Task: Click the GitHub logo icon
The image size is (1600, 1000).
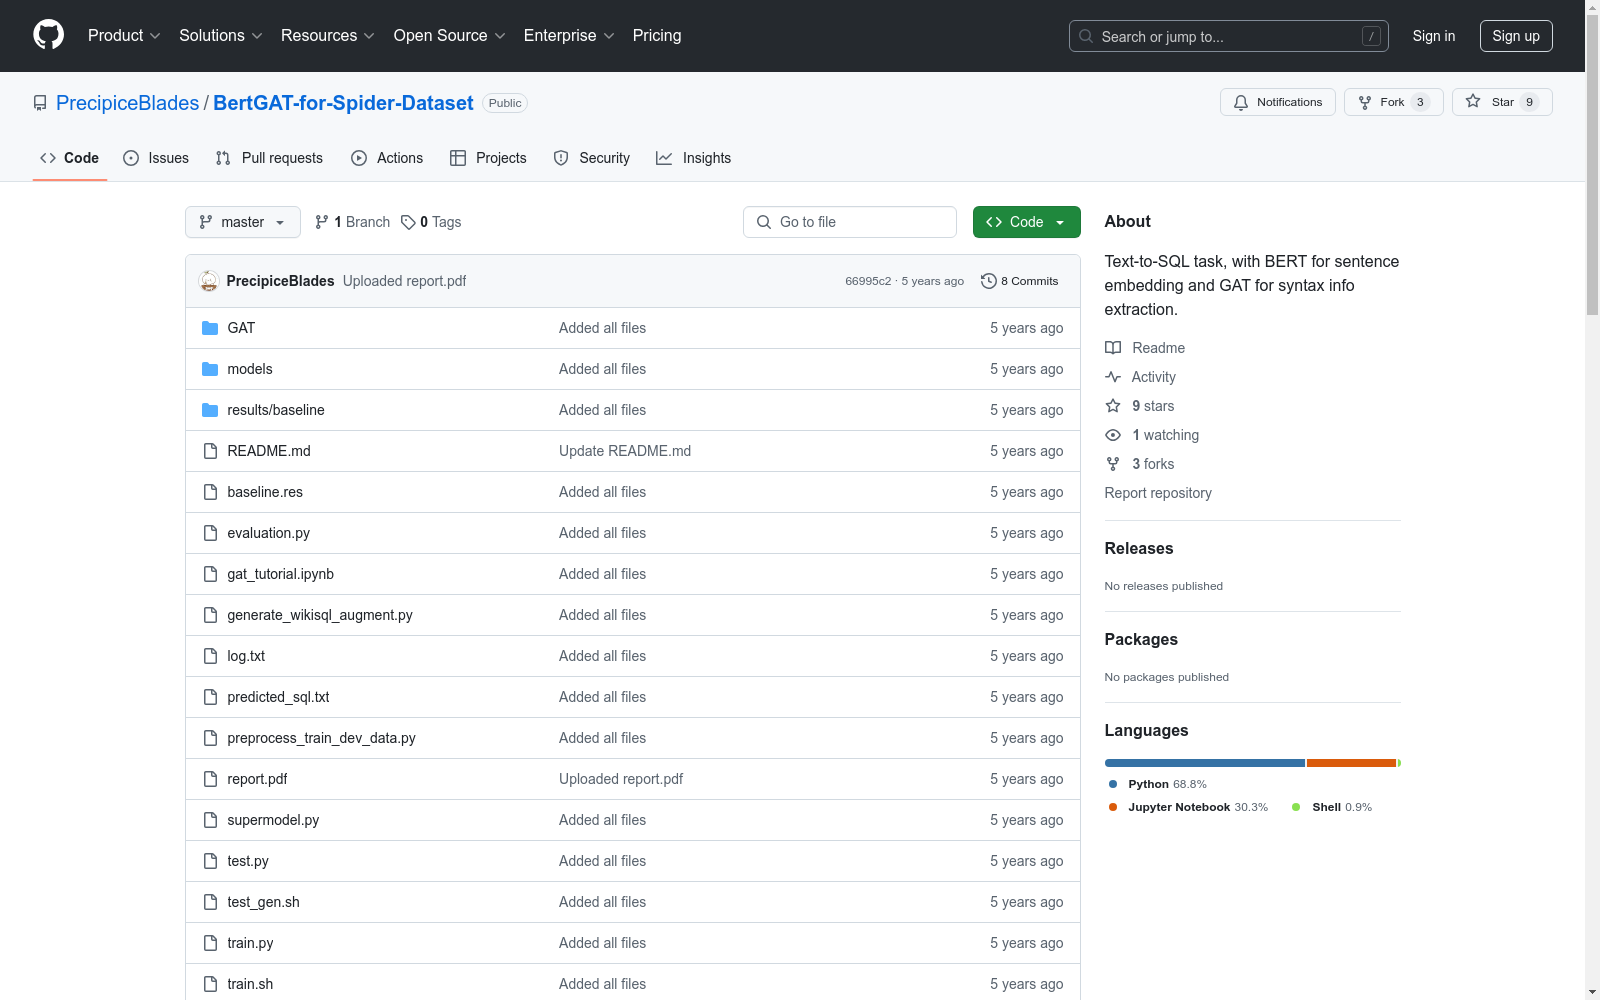Action: point(48,35)
